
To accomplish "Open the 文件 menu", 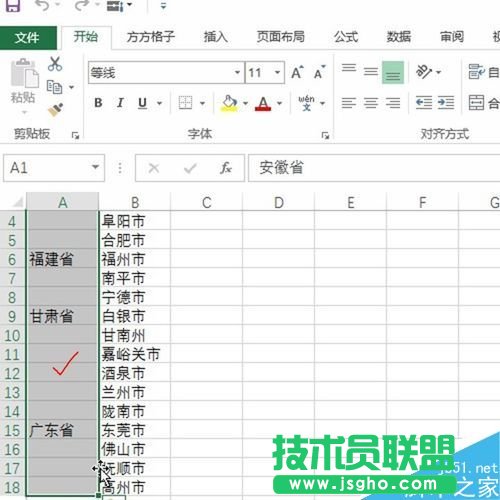I will click(x=28, y=37).
